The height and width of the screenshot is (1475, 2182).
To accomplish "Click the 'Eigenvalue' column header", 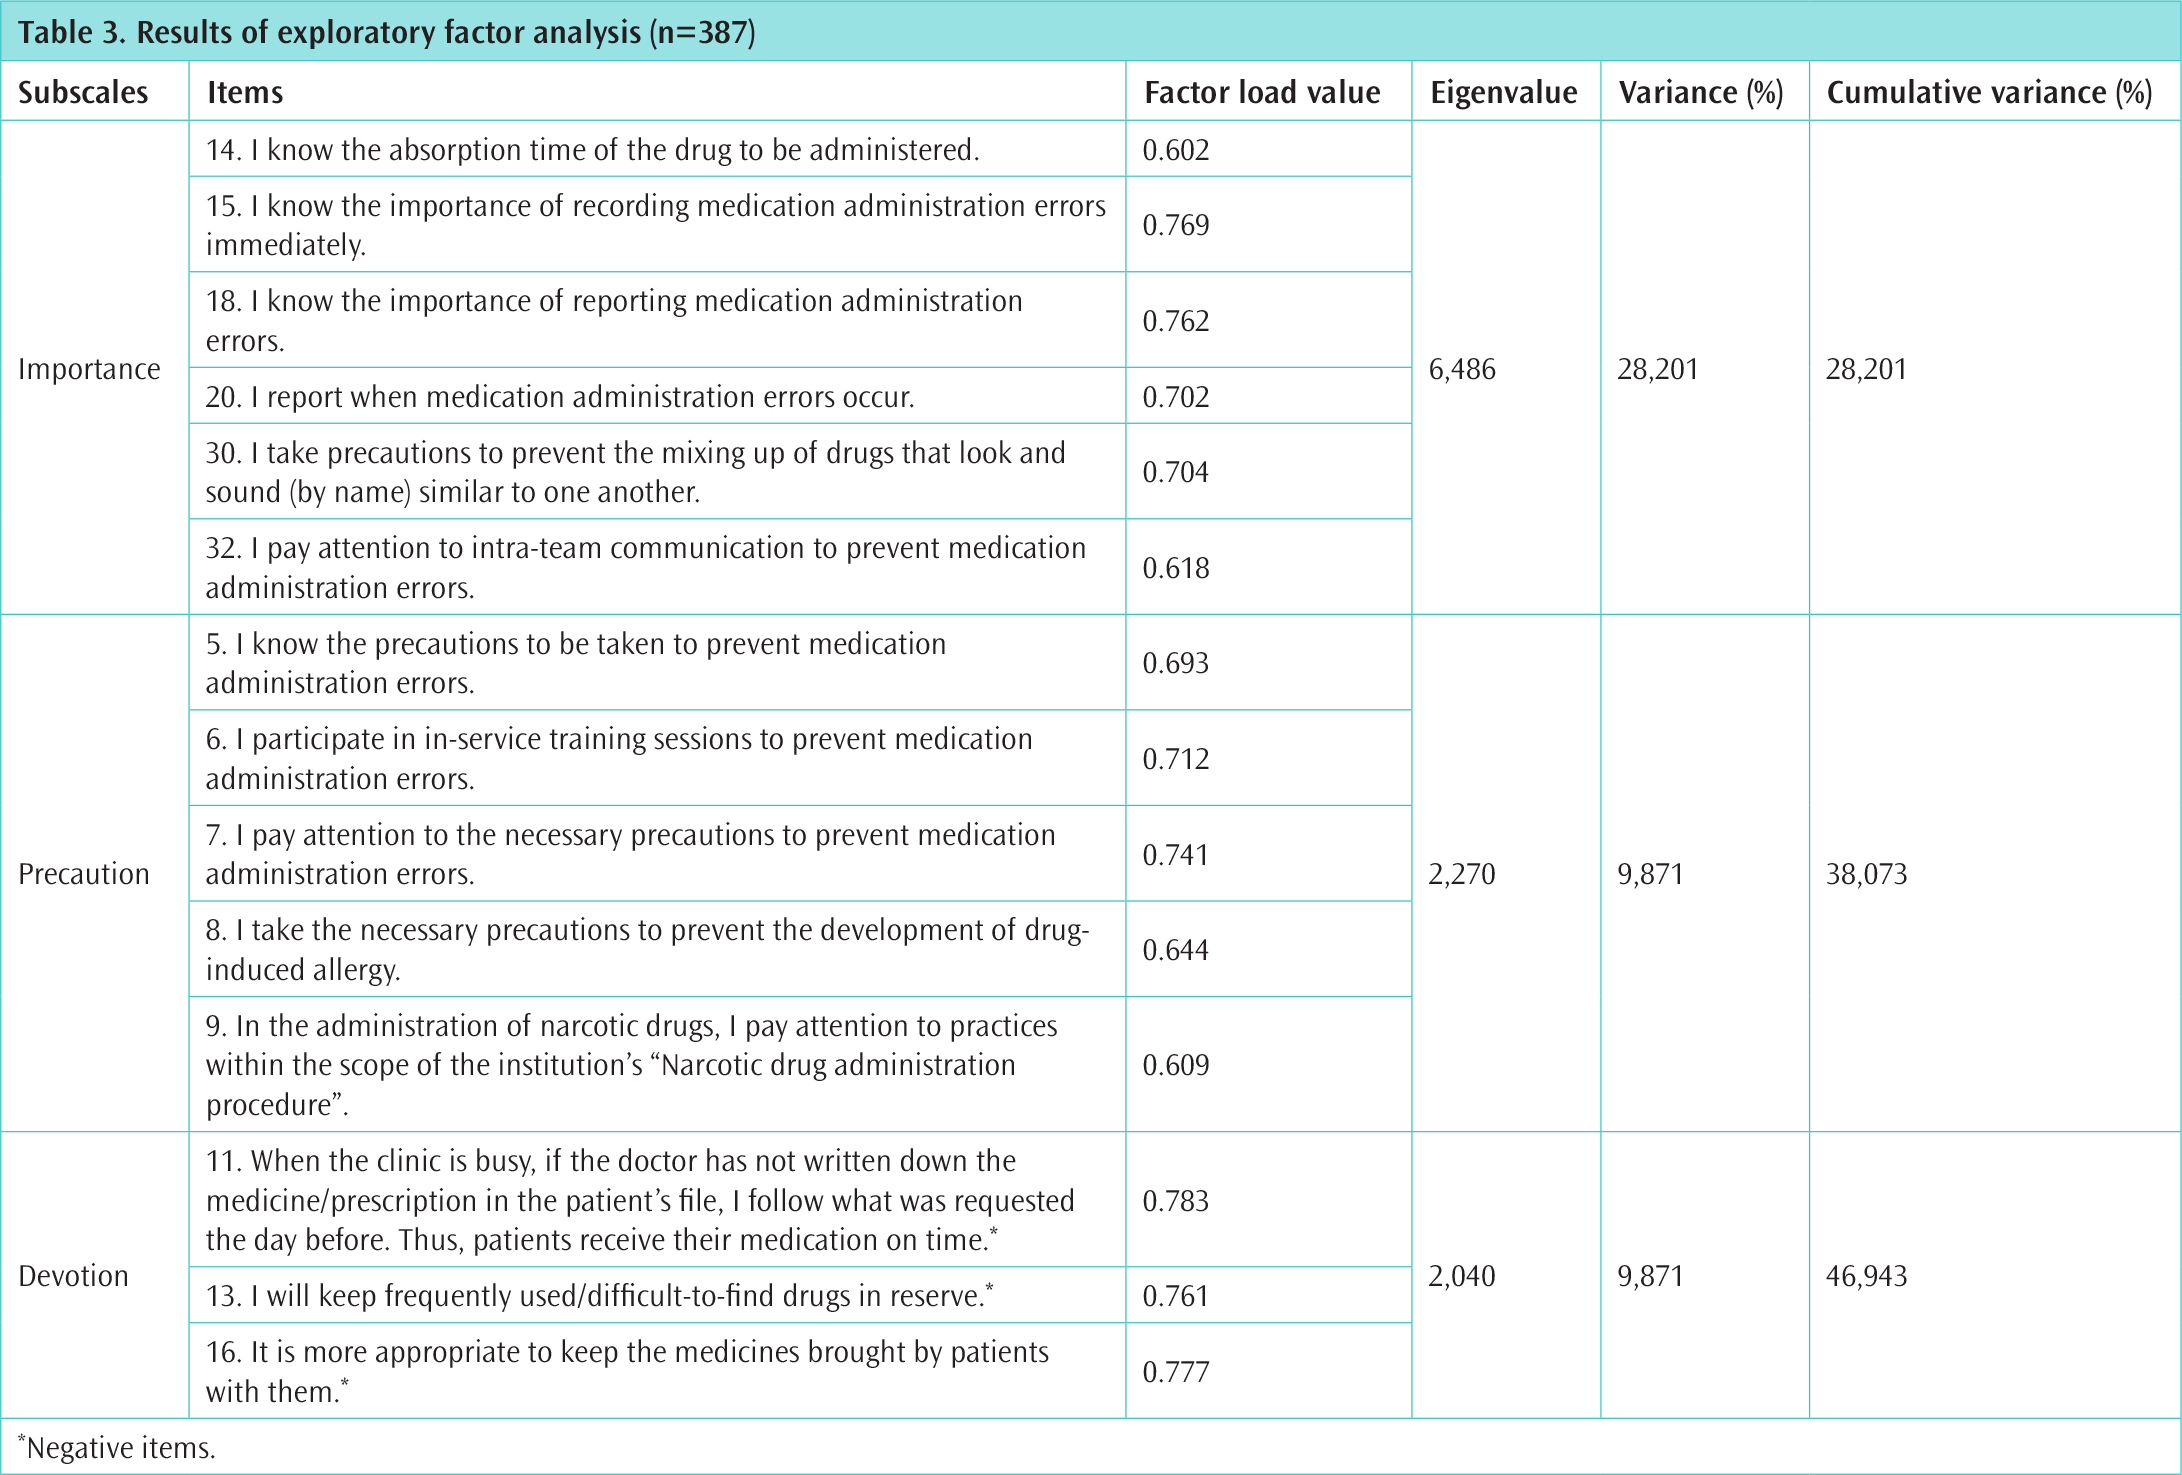I will pos(1503,93).
